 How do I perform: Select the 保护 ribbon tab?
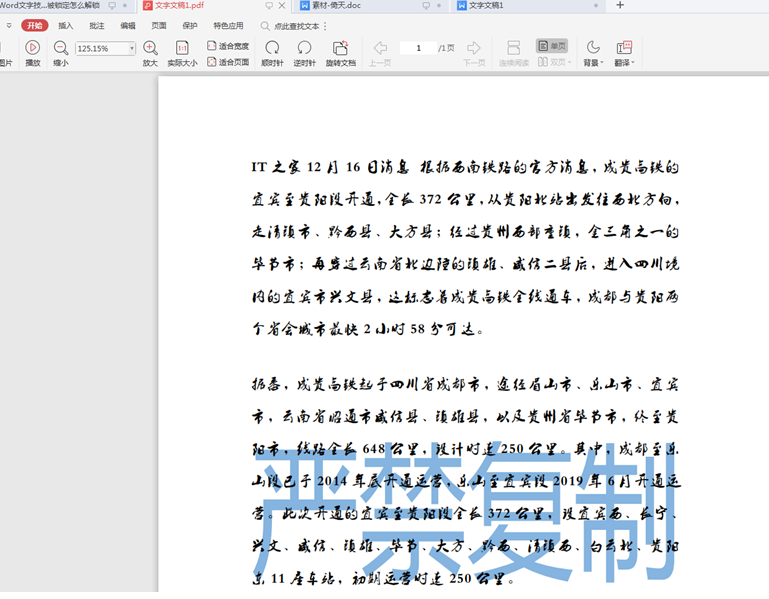click(190, 26)
